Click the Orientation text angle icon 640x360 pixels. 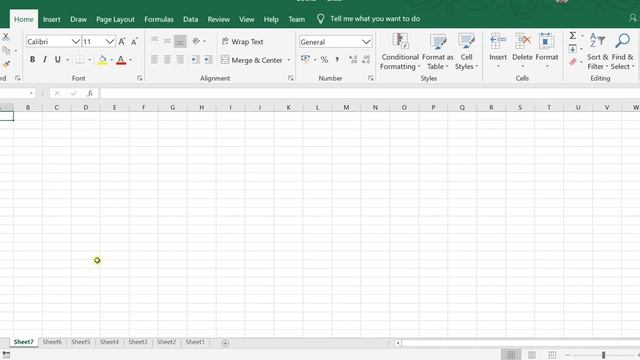pyautogui.click(x=196, y=41)
